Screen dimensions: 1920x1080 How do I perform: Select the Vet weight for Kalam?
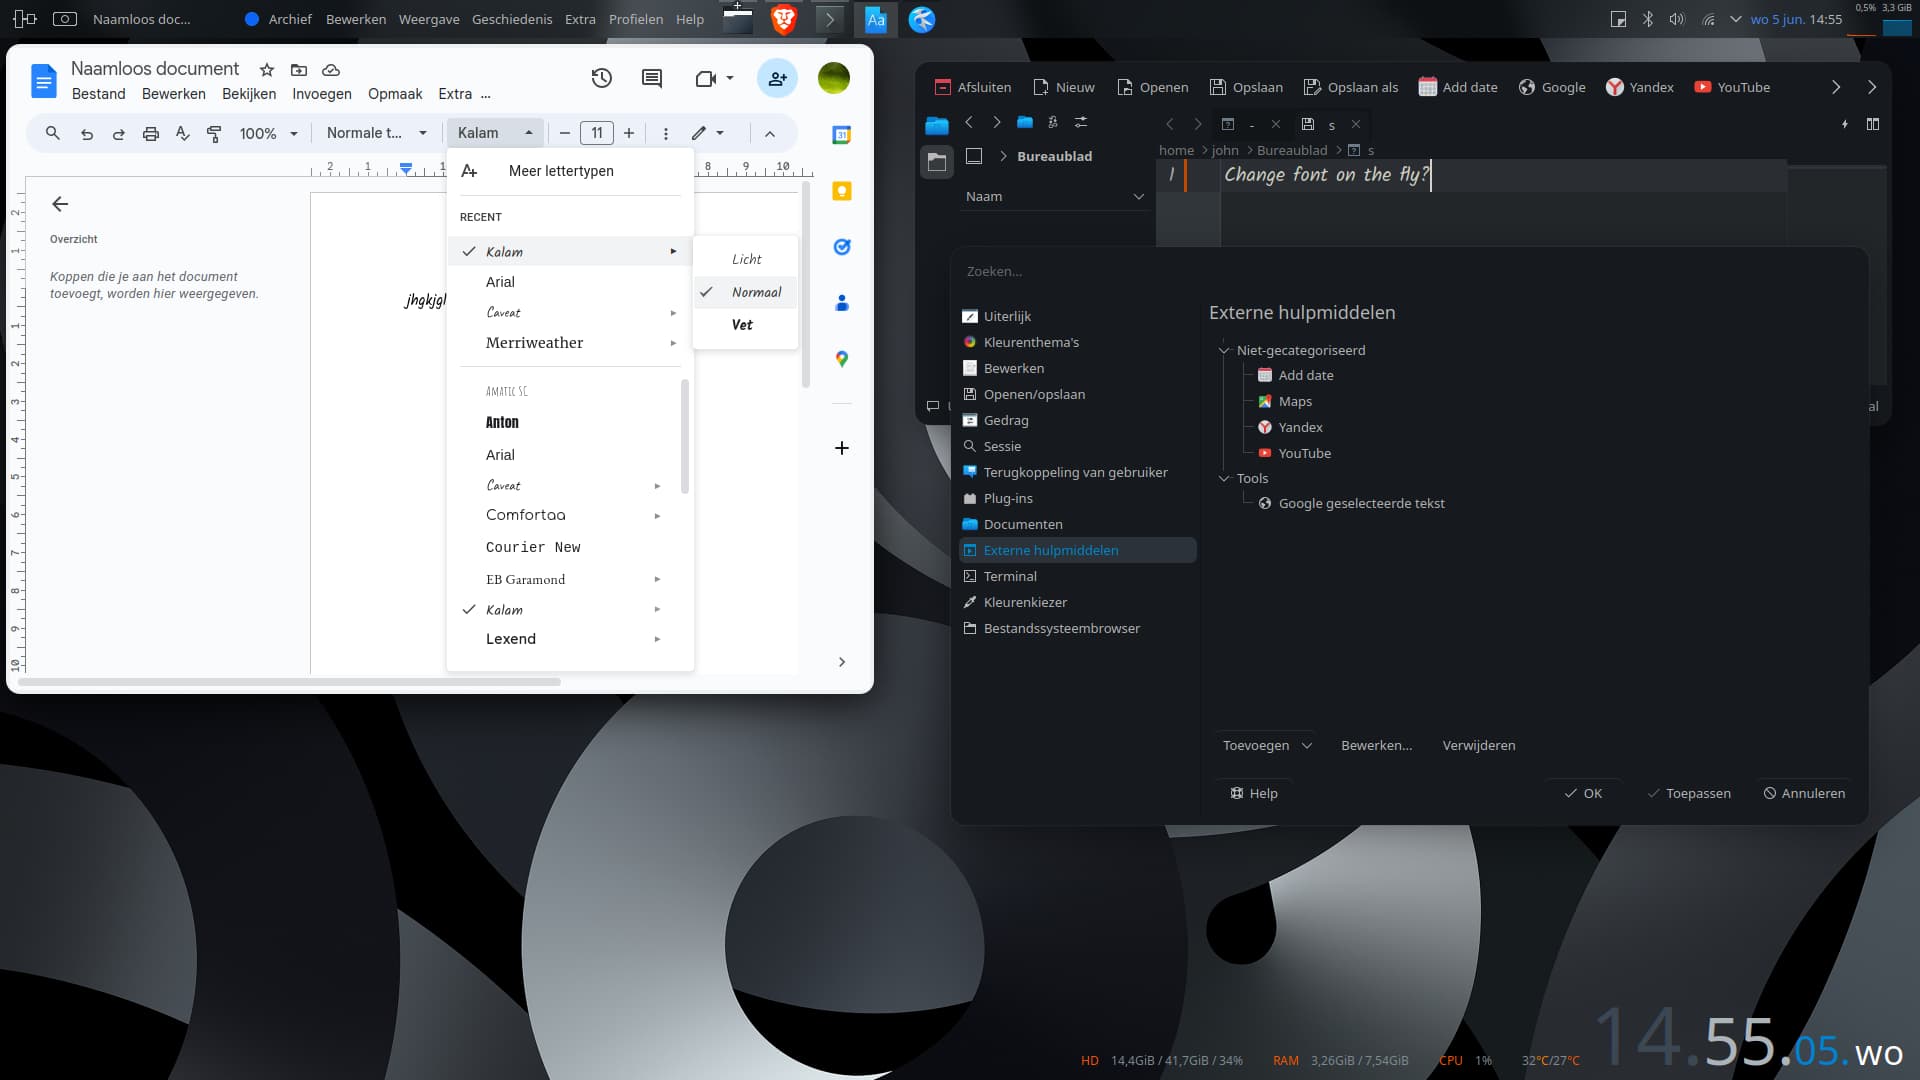(x=742, y=324)
